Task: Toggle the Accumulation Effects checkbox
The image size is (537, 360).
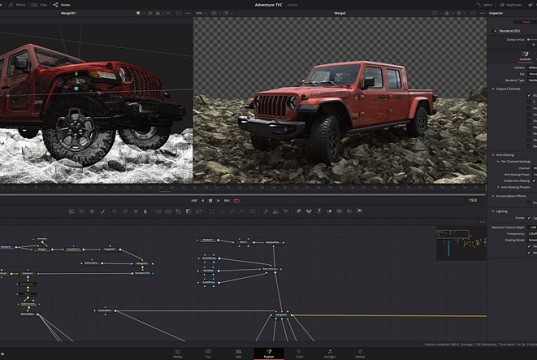Action: 530,203
